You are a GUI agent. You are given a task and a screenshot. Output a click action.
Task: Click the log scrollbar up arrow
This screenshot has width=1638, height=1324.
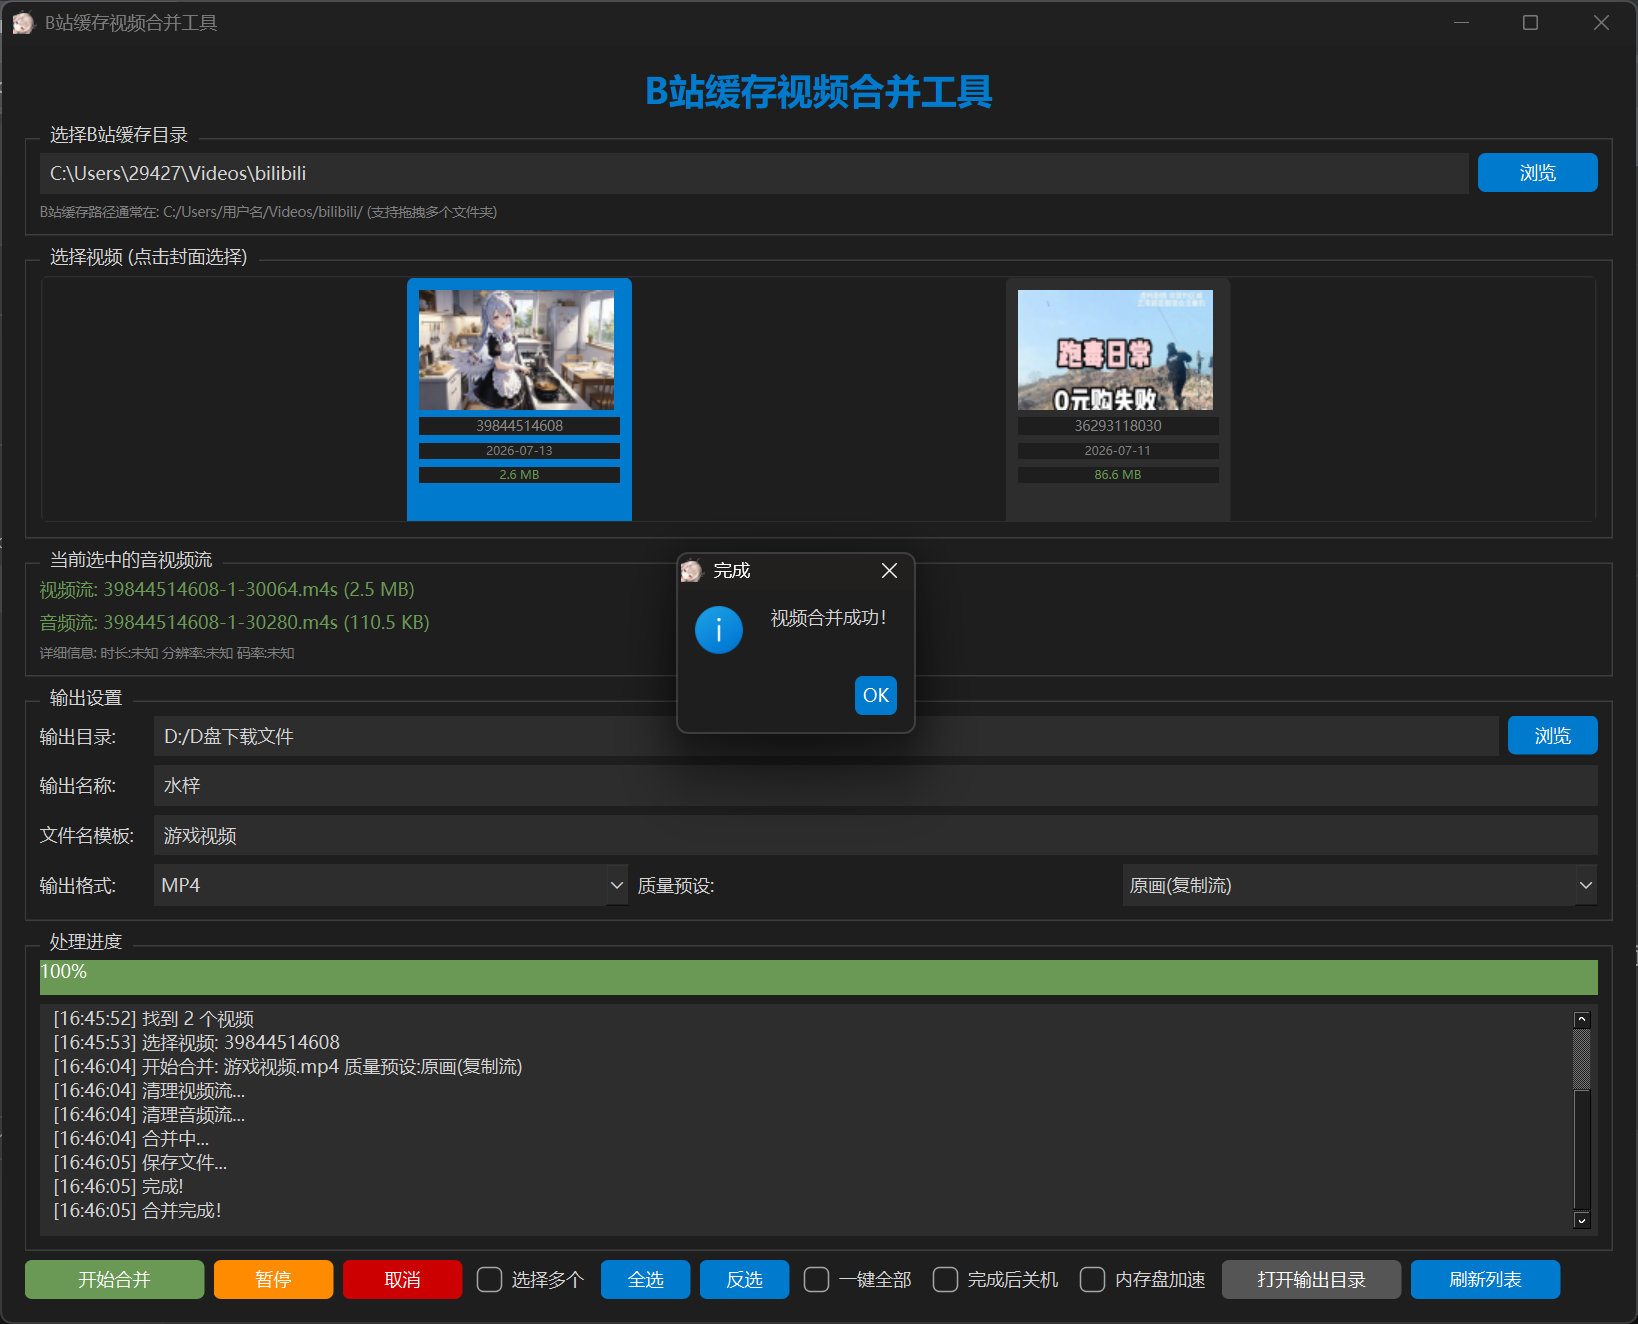tap(1582, 1020)
